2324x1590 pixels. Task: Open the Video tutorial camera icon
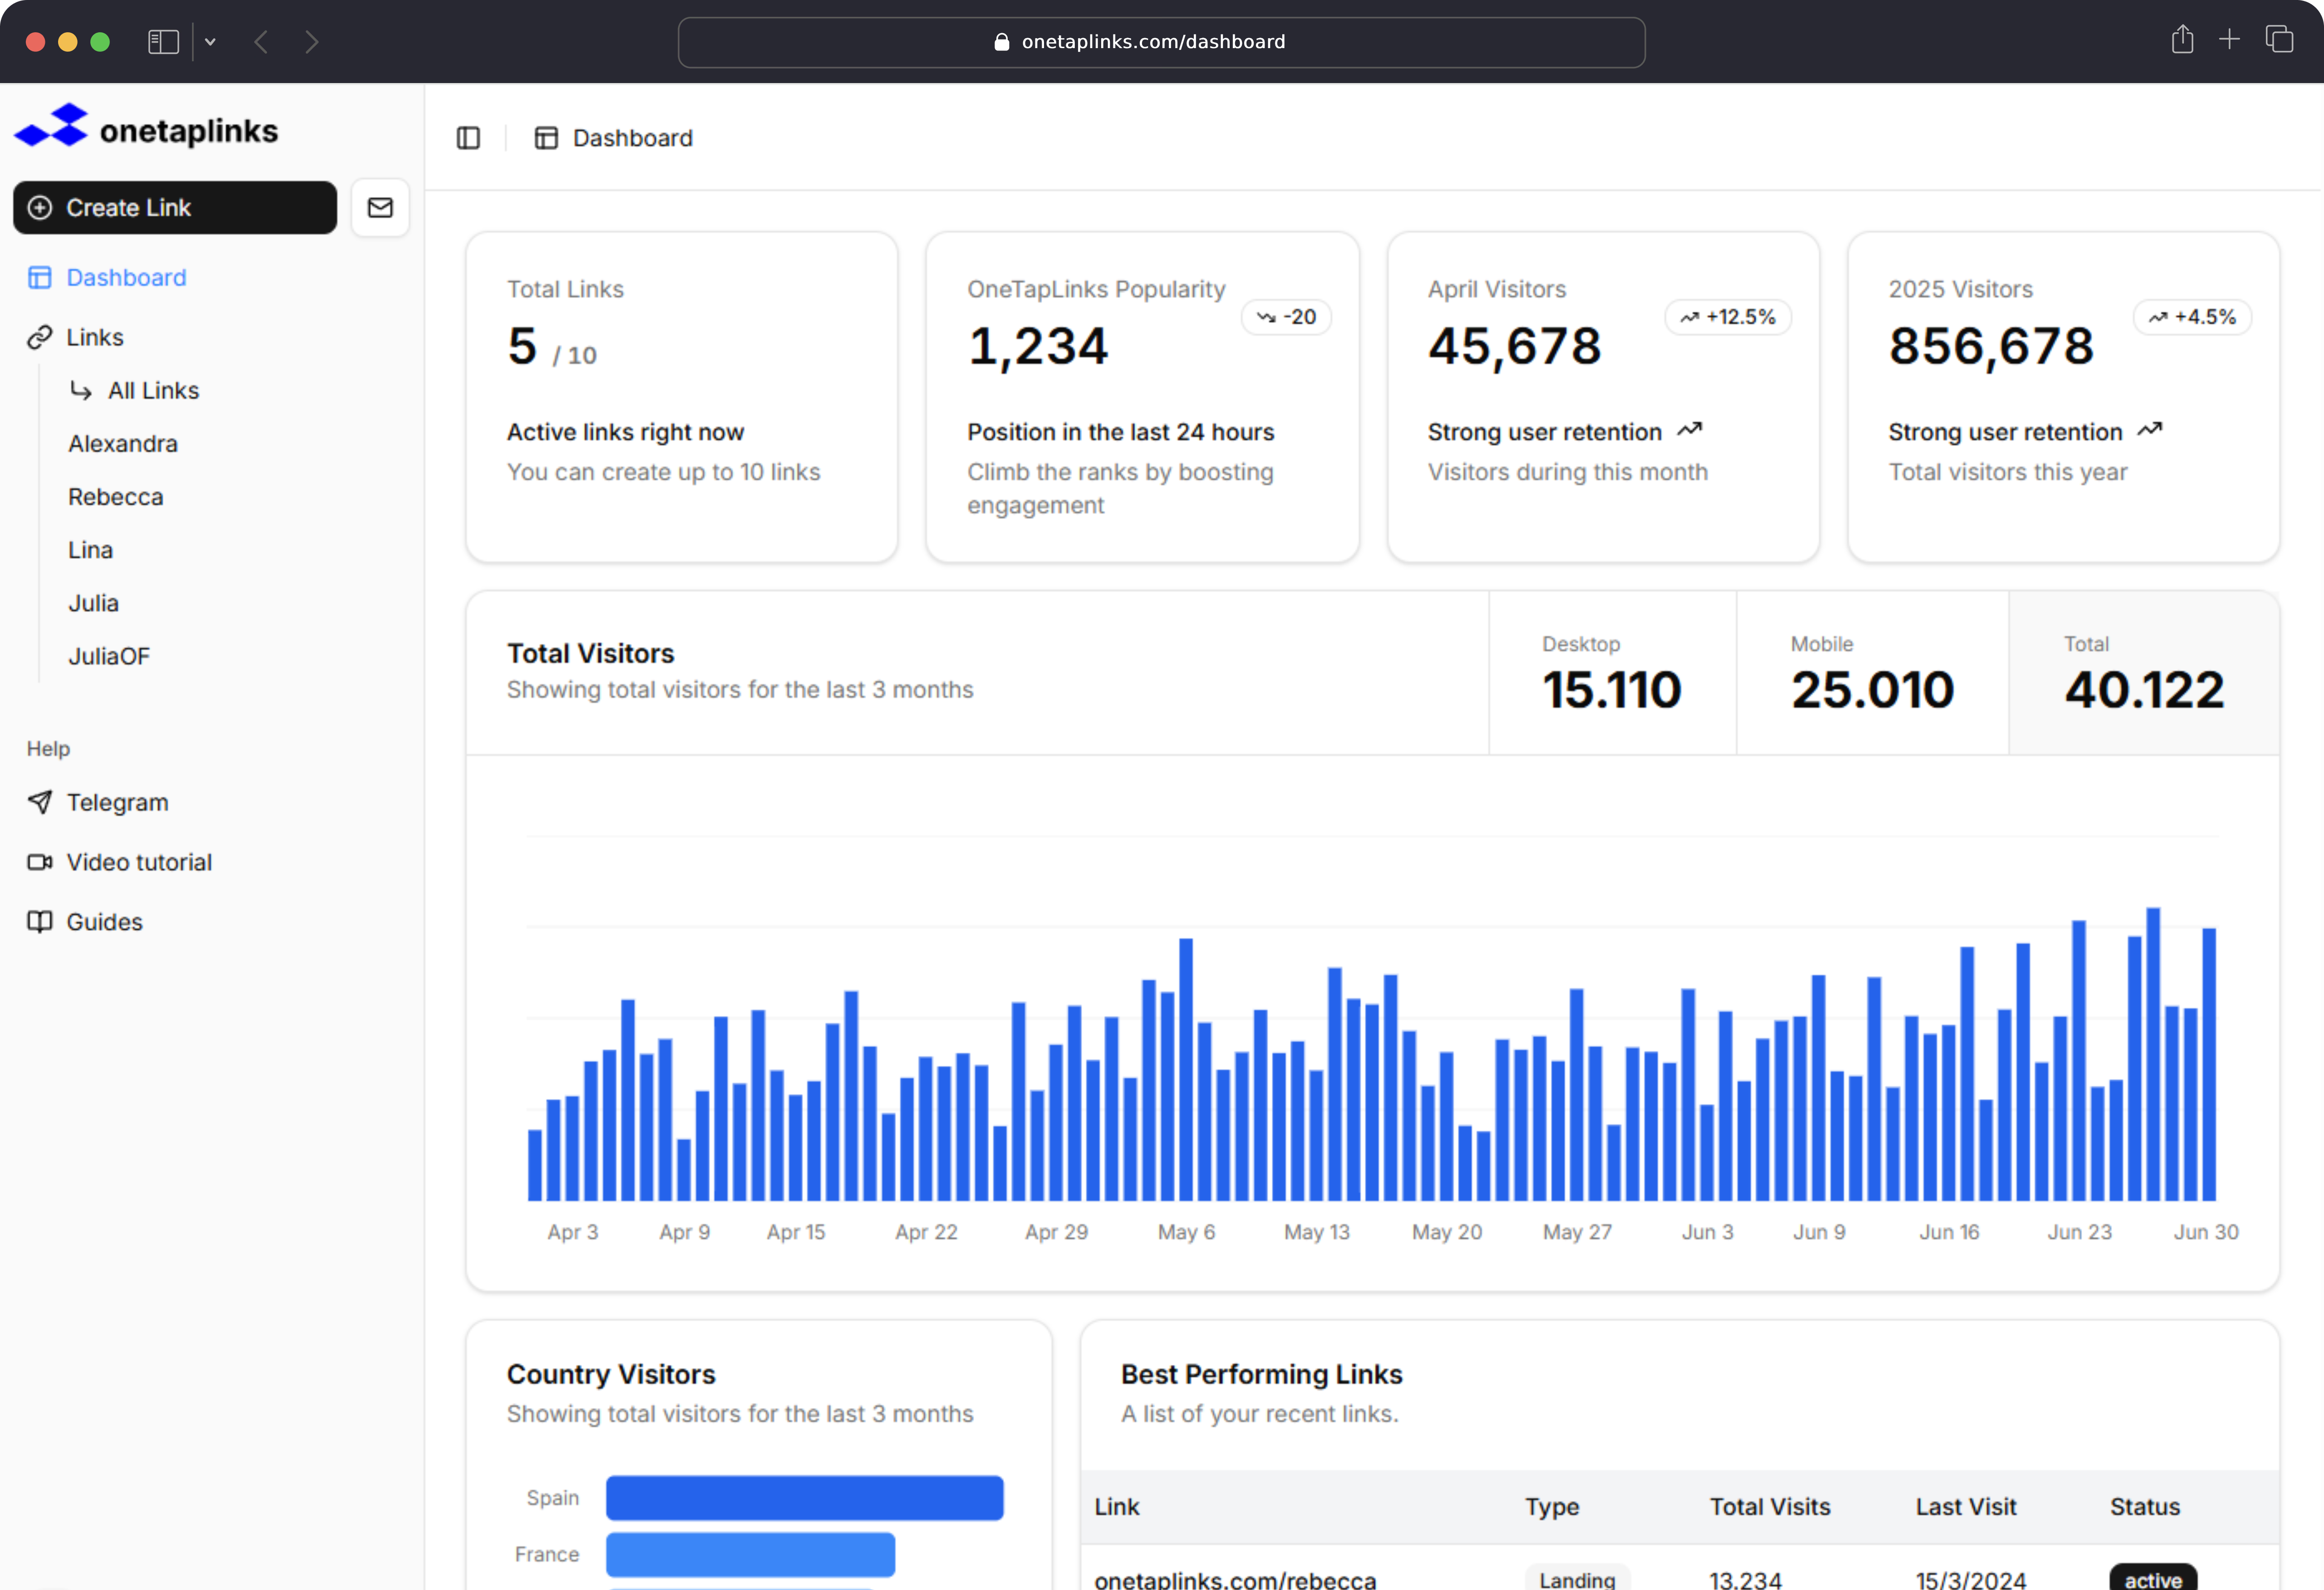[39, 861]
